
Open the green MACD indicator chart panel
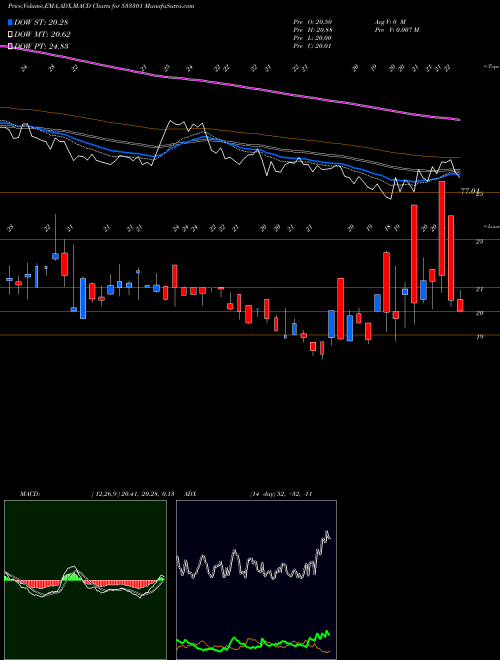[85, 580]
